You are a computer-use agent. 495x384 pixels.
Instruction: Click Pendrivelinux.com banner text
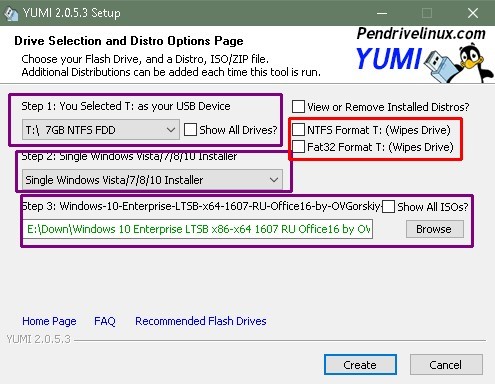[x=421, y=33]
